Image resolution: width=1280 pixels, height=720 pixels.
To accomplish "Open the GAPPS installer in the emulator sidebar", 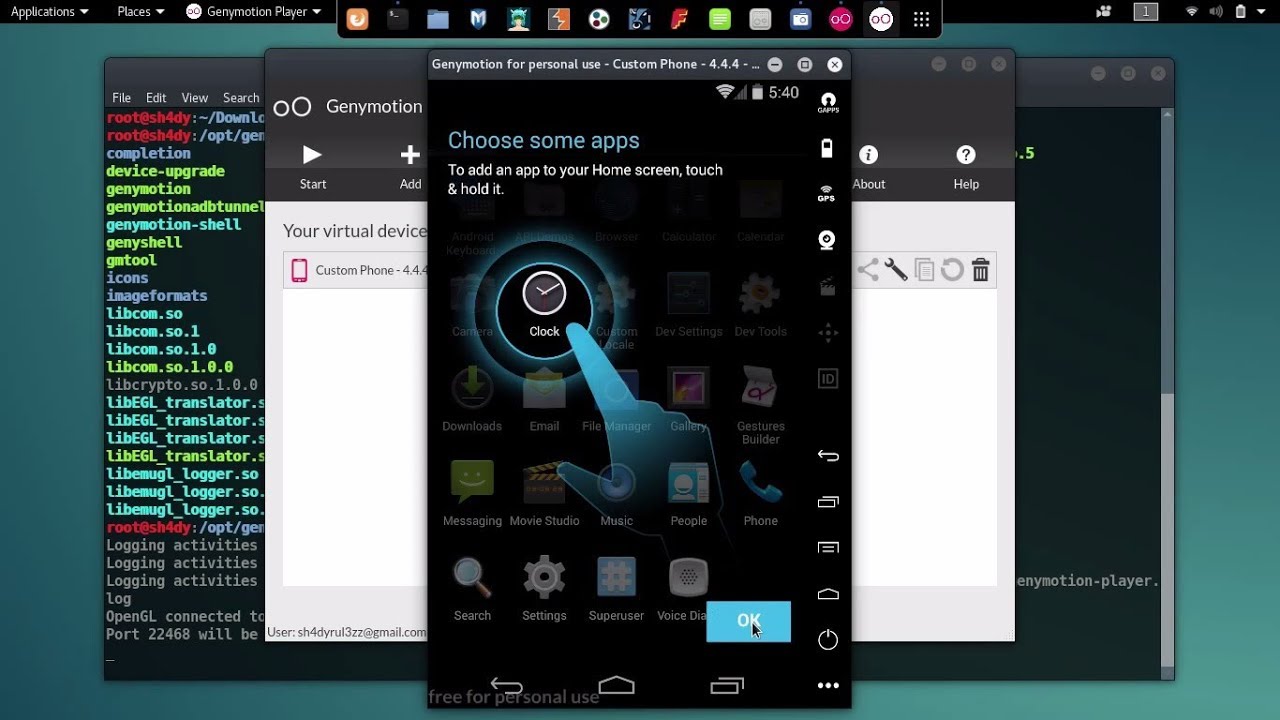I will 827,101.
